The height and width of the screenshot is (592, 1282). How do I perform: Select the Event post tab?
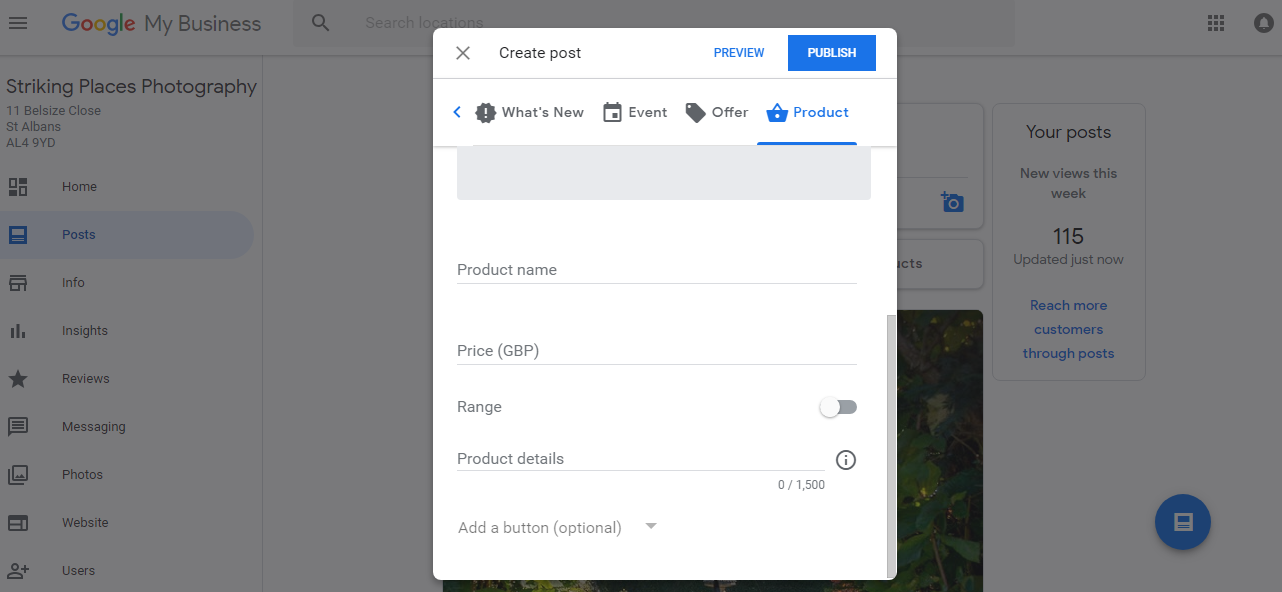pos(635,113)
